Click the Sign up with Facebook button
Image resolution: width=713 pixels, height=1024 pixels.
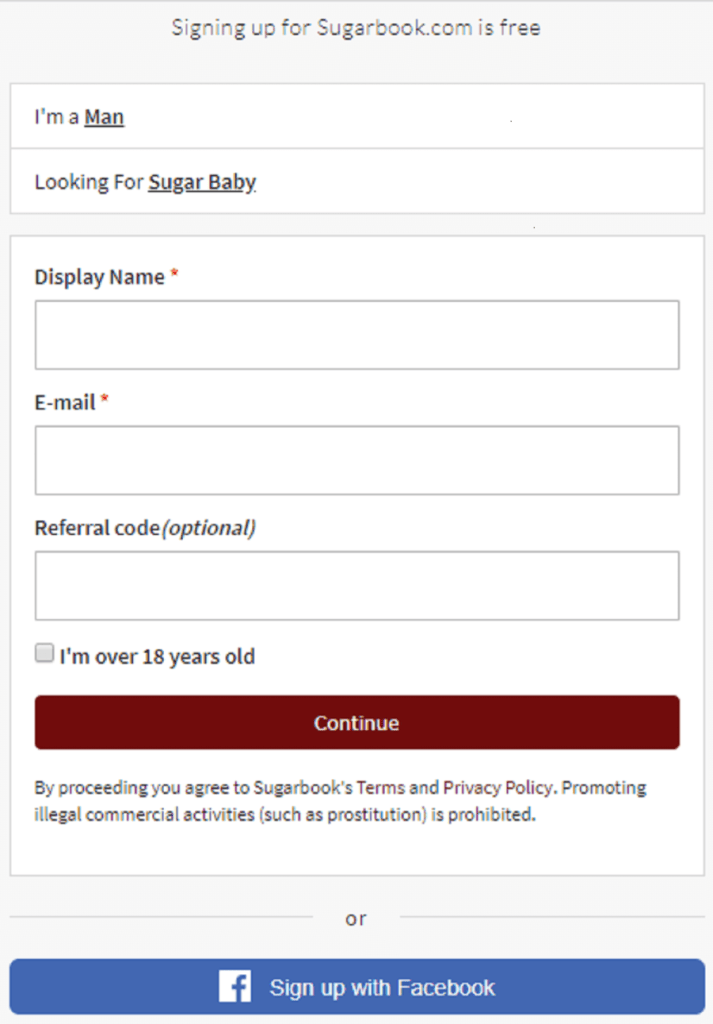click(x=356, y=986)
